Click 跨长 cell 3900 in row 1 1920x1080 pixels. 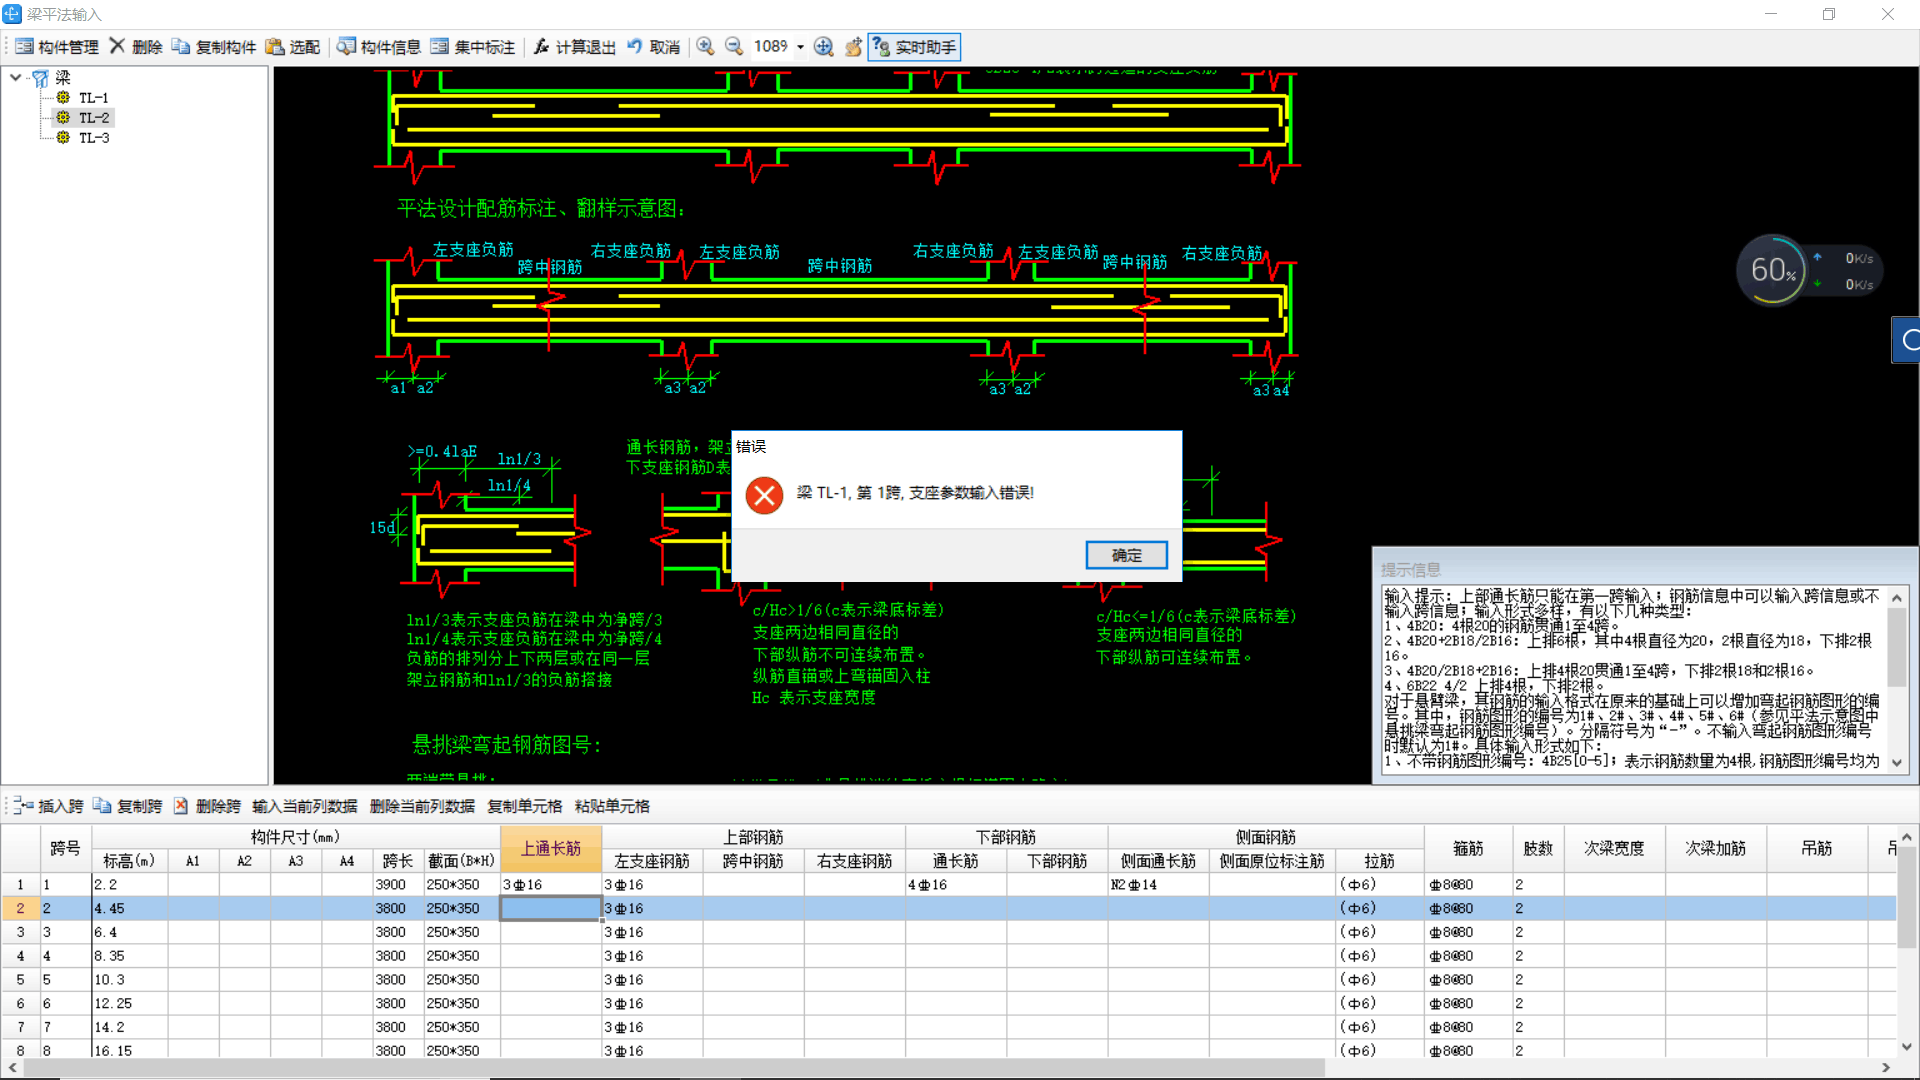(398, 885)
